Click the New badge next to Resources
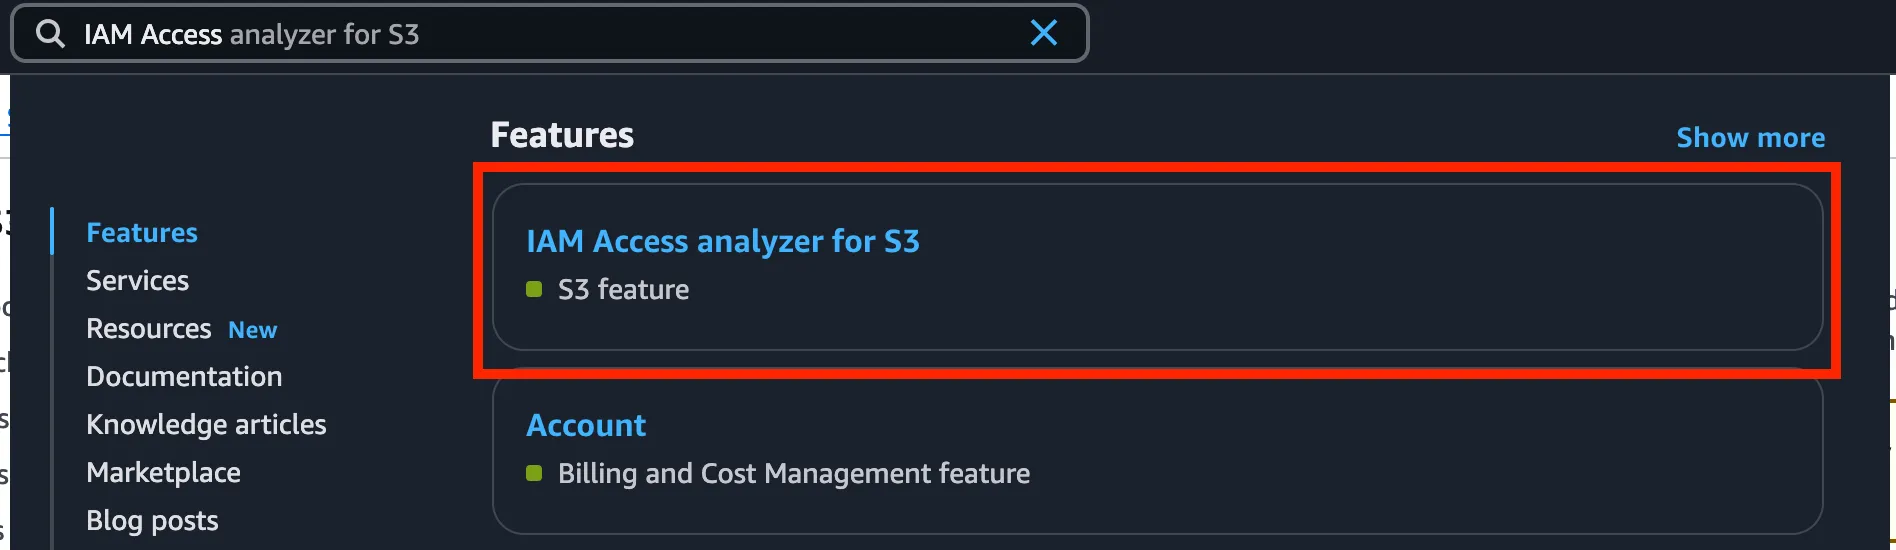 [252, 330]
